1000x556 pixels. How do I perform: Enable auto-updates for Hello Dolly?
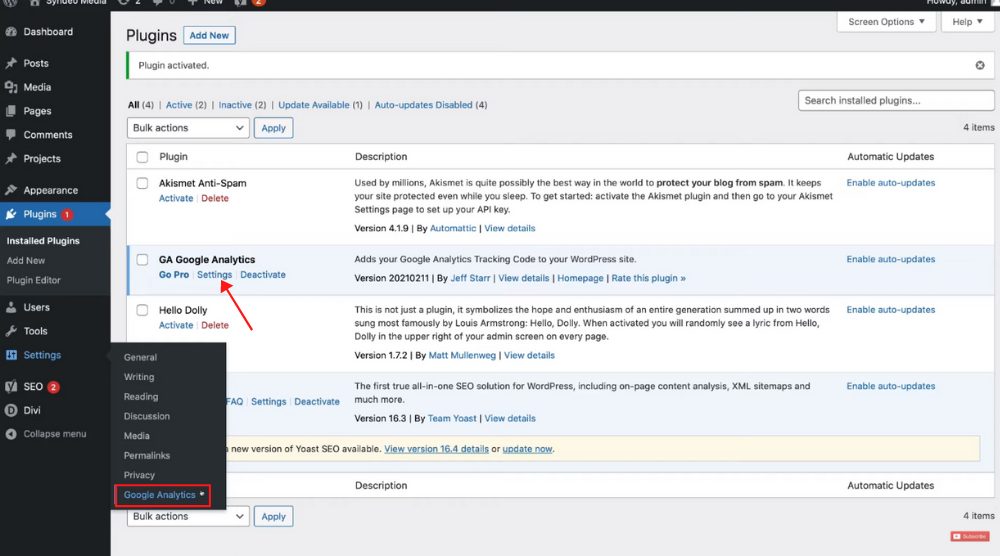coord(891,310)
